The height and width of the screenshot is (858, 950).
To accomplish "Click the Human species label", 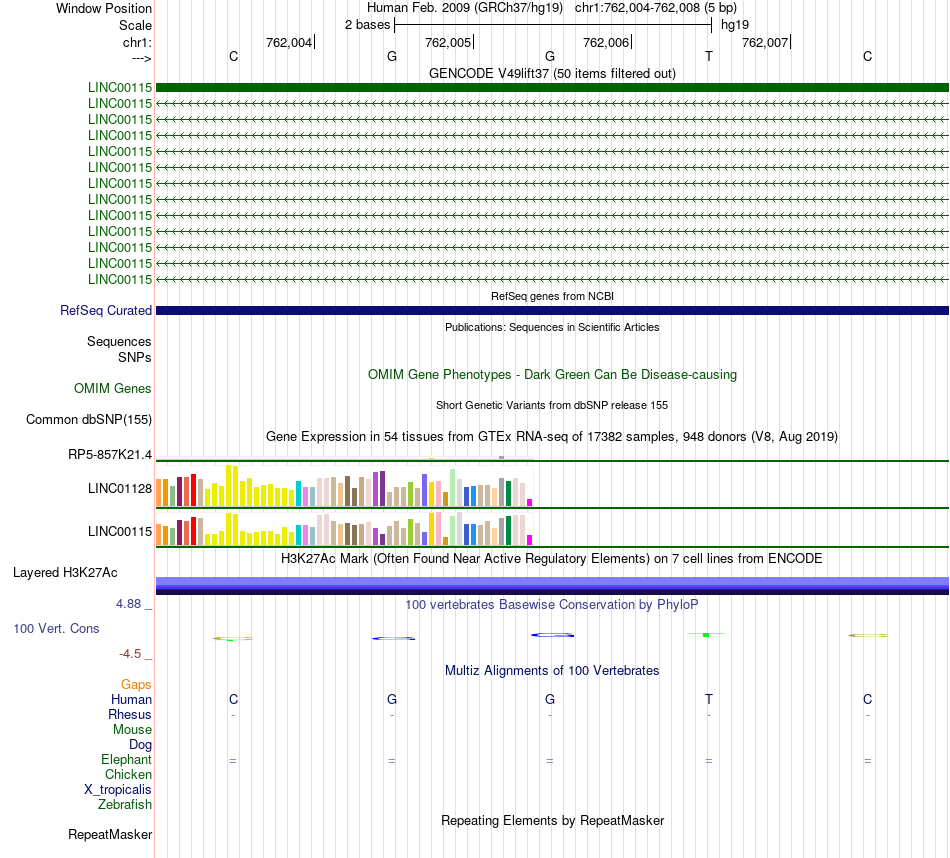I will point(131,699).
